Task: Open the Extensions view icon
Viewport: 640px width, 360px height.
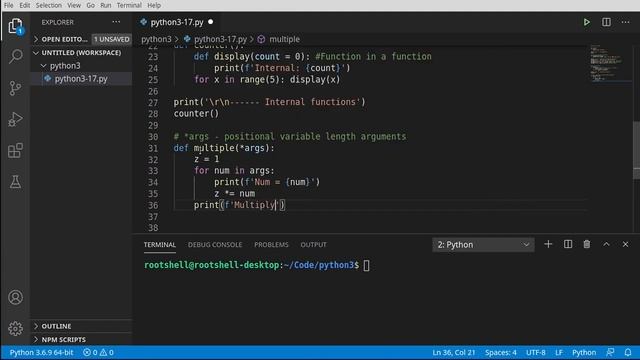Action: (16, 150)
